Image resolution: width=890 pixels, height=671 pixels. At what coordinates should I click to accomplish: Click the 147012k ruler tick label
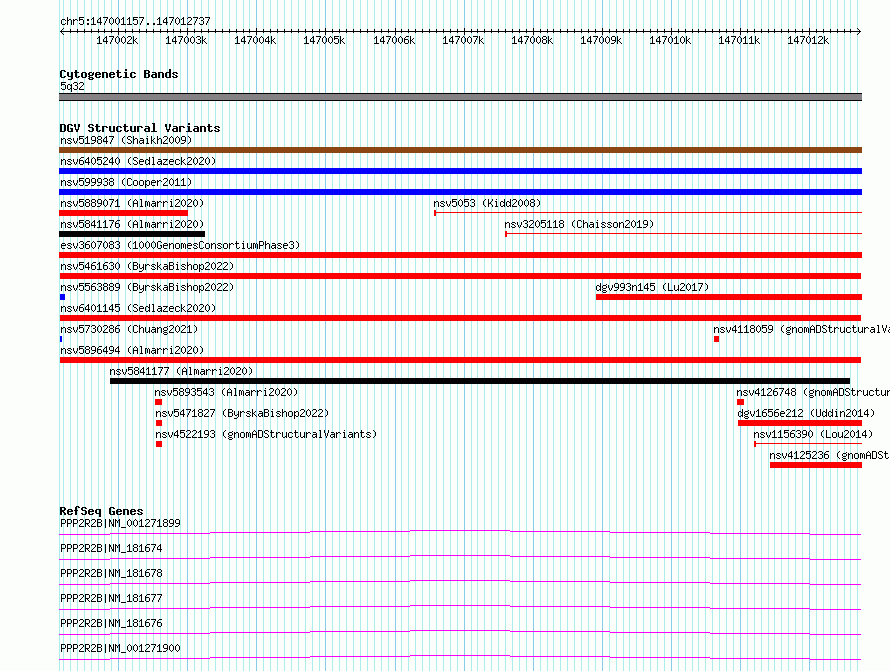pyautogui.click(x=808, y=40)
